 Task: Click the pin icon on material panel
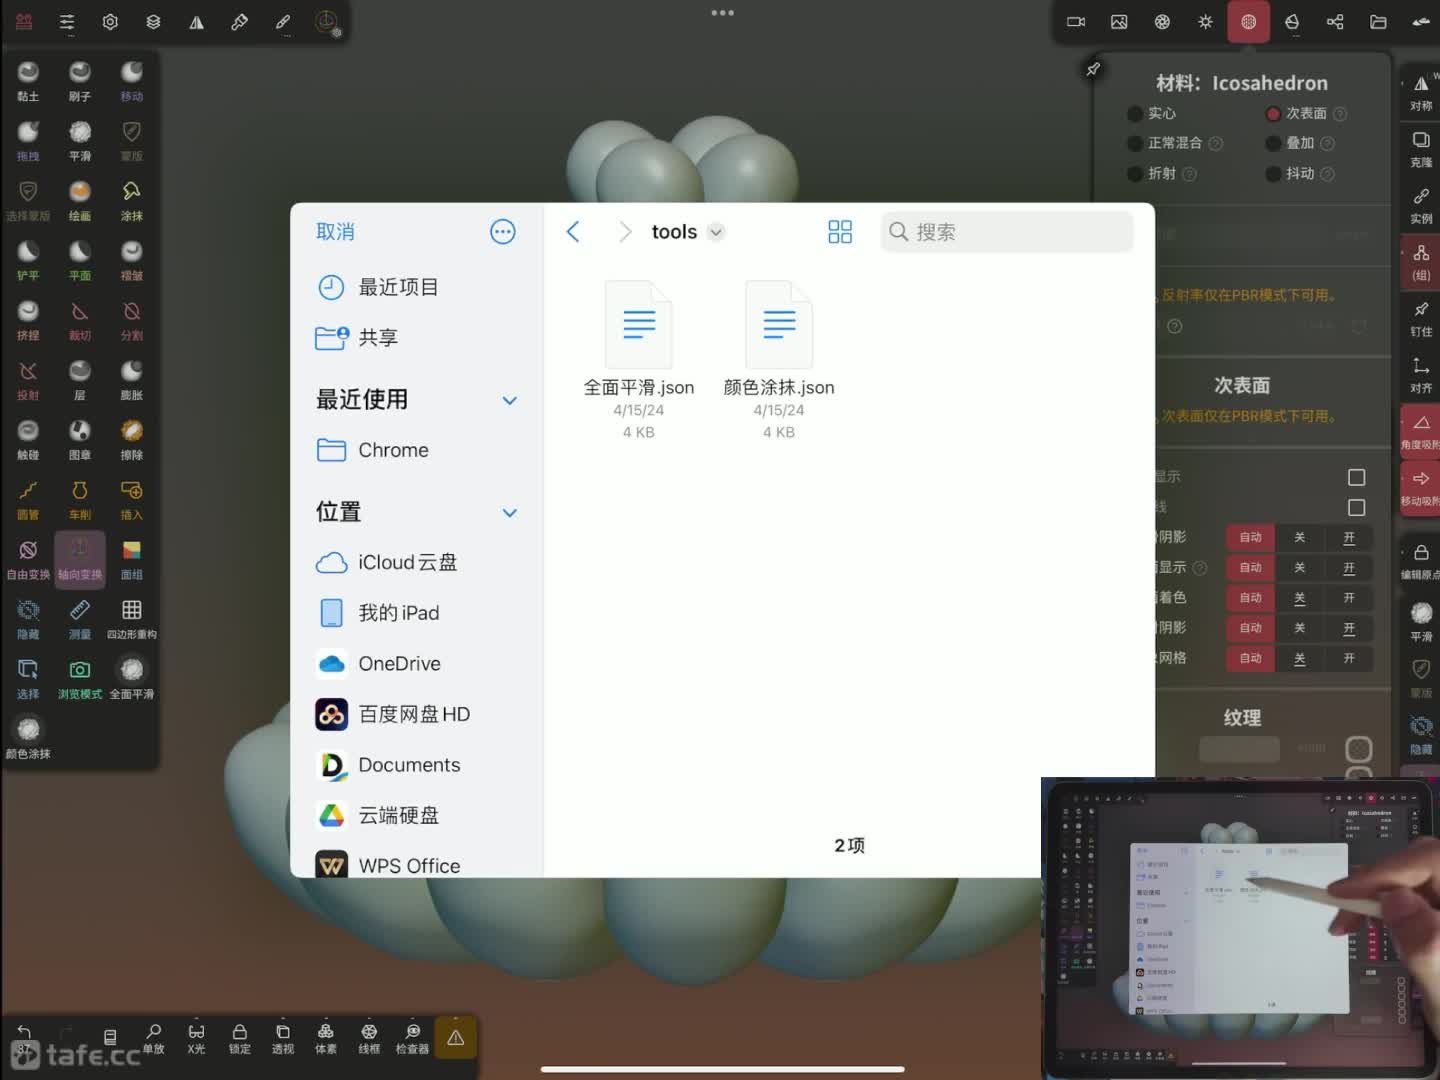1093,69
